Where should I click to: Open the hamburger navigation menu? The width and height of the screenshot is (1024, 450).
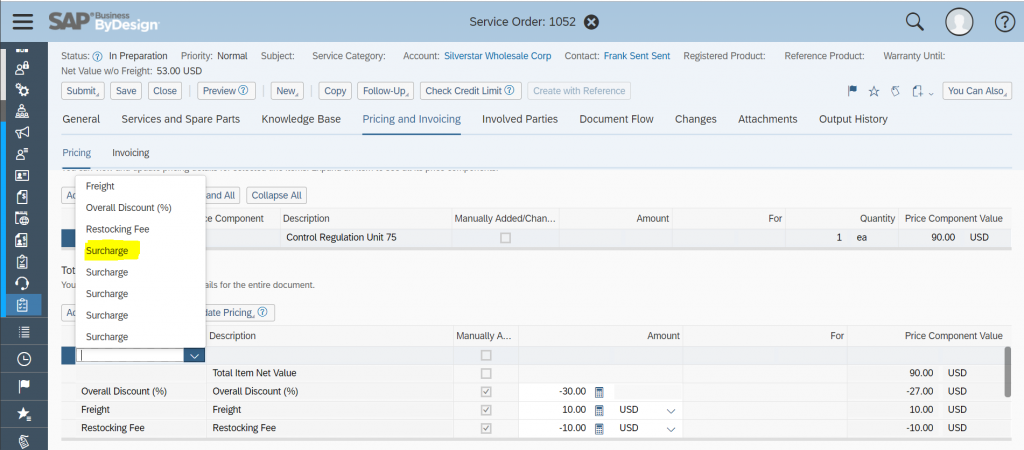23,22
